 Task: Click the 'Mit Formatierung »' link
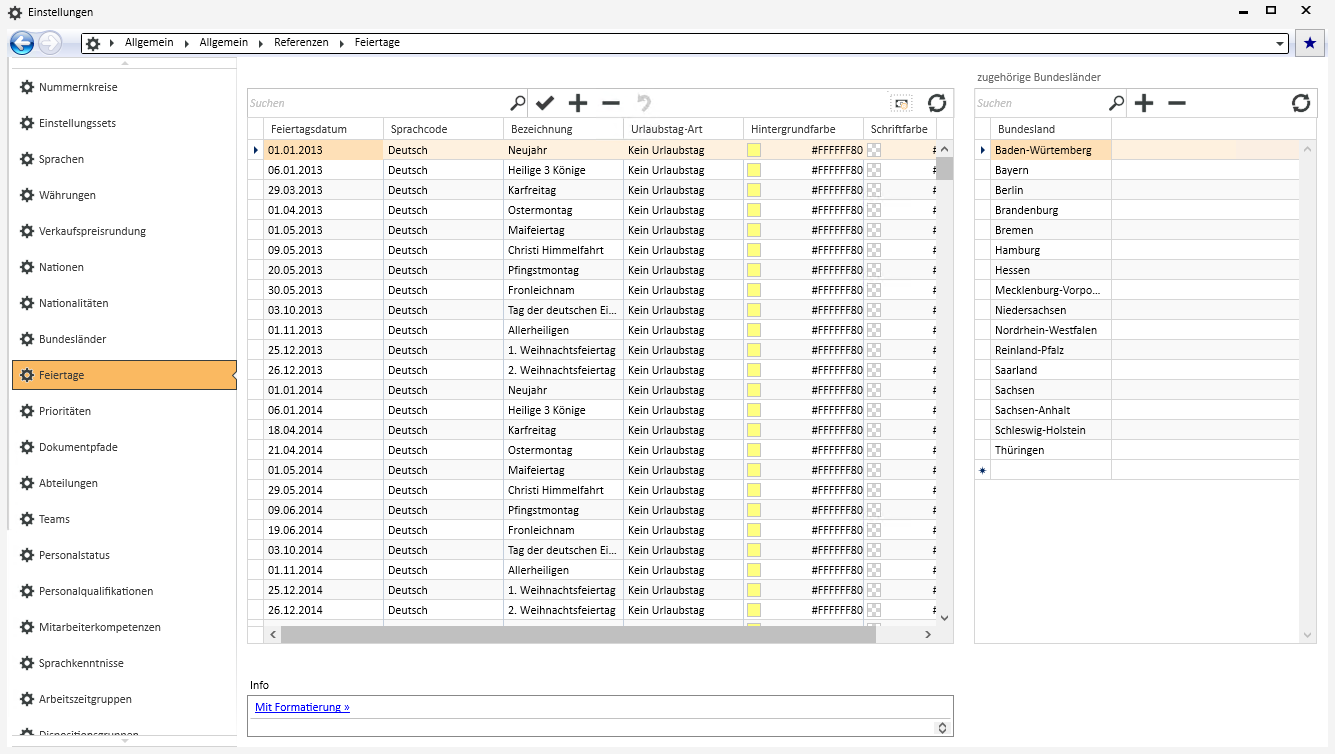(x=302, y=707)
